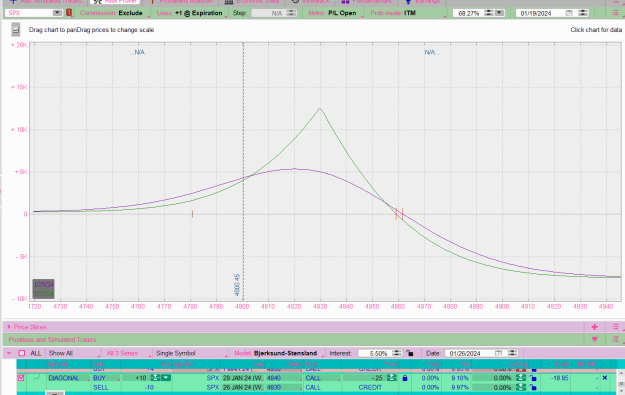Image resolution: width=625 pixels, height=395 pixels.
Task: Click the 4800.45 current price line label
Action: (238, 285)
